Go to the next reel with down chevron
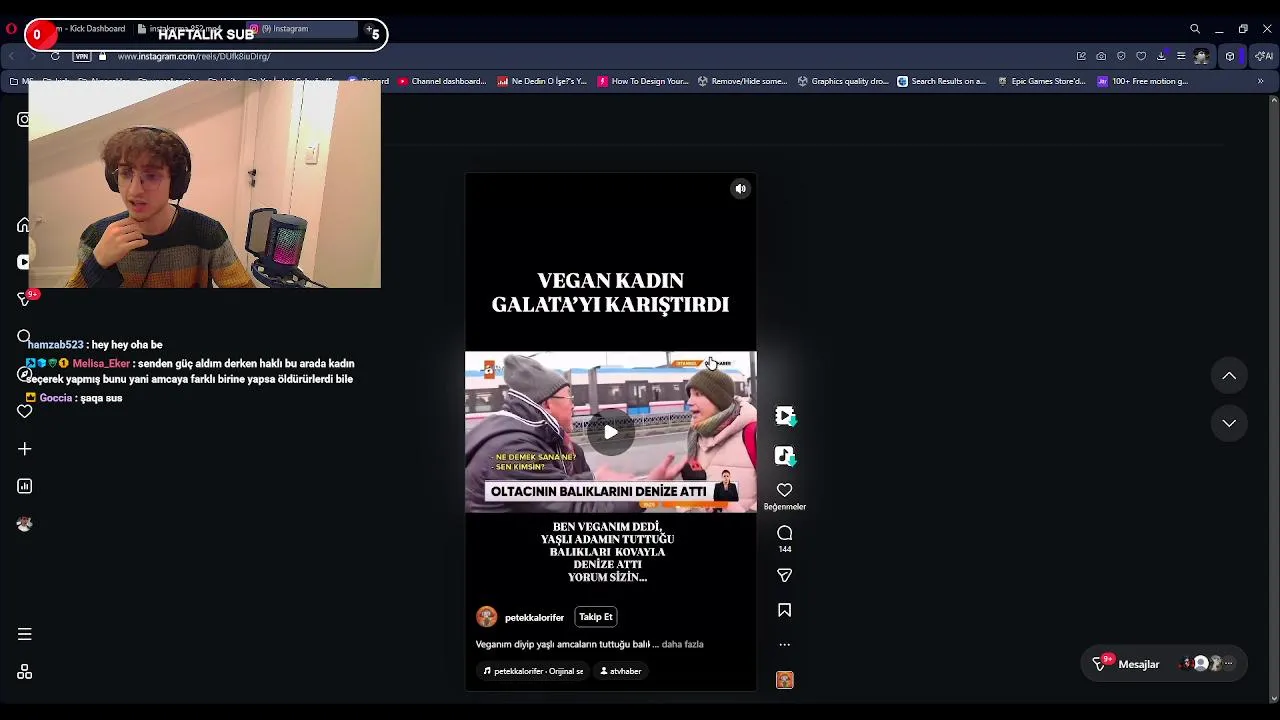 (x=1229, y=423)
